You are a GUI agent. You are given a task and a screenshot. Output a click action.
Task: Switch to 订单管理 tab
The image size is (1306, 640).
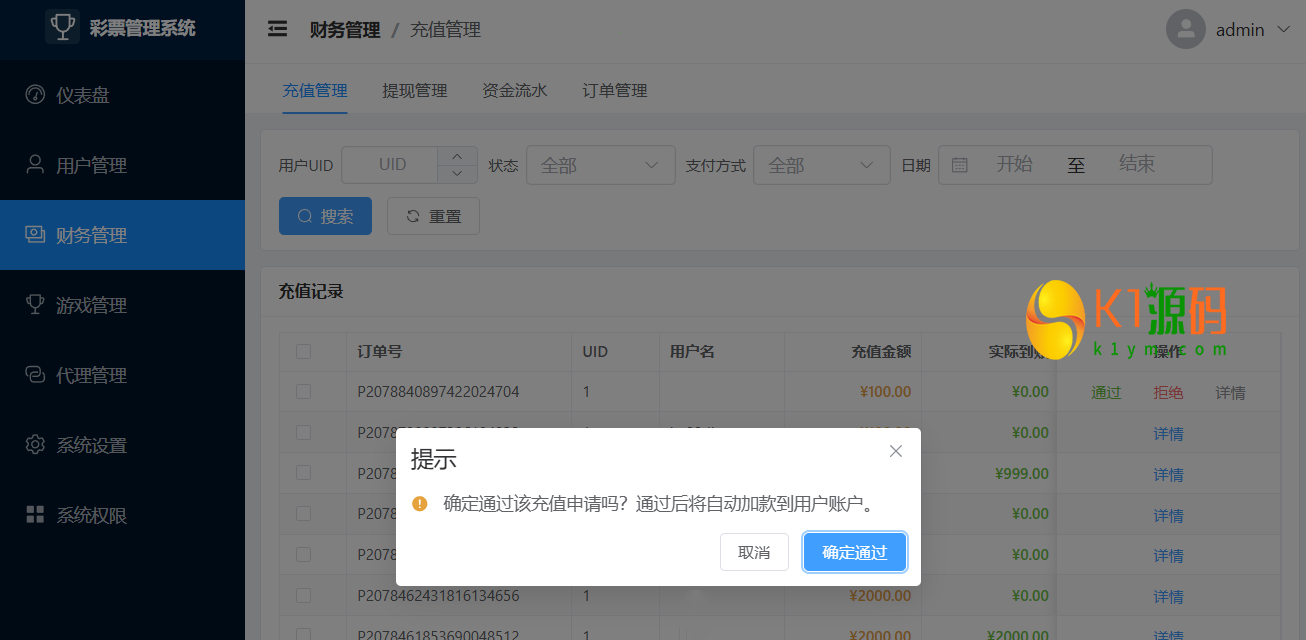tap(615, 90)
